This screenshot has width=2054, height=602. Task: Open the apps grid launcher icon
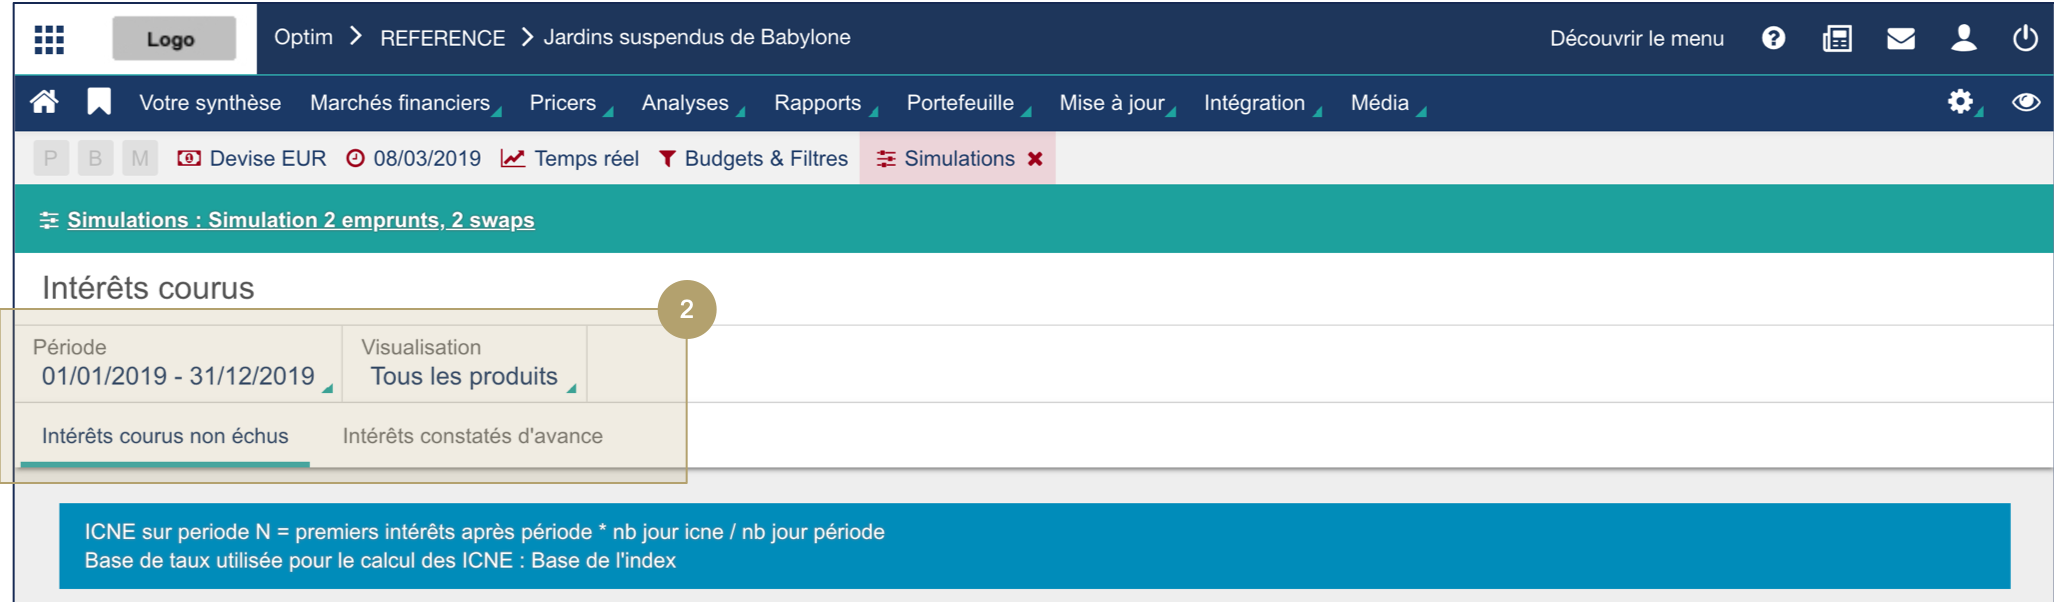pyautogui.click(x=49, y=39)
